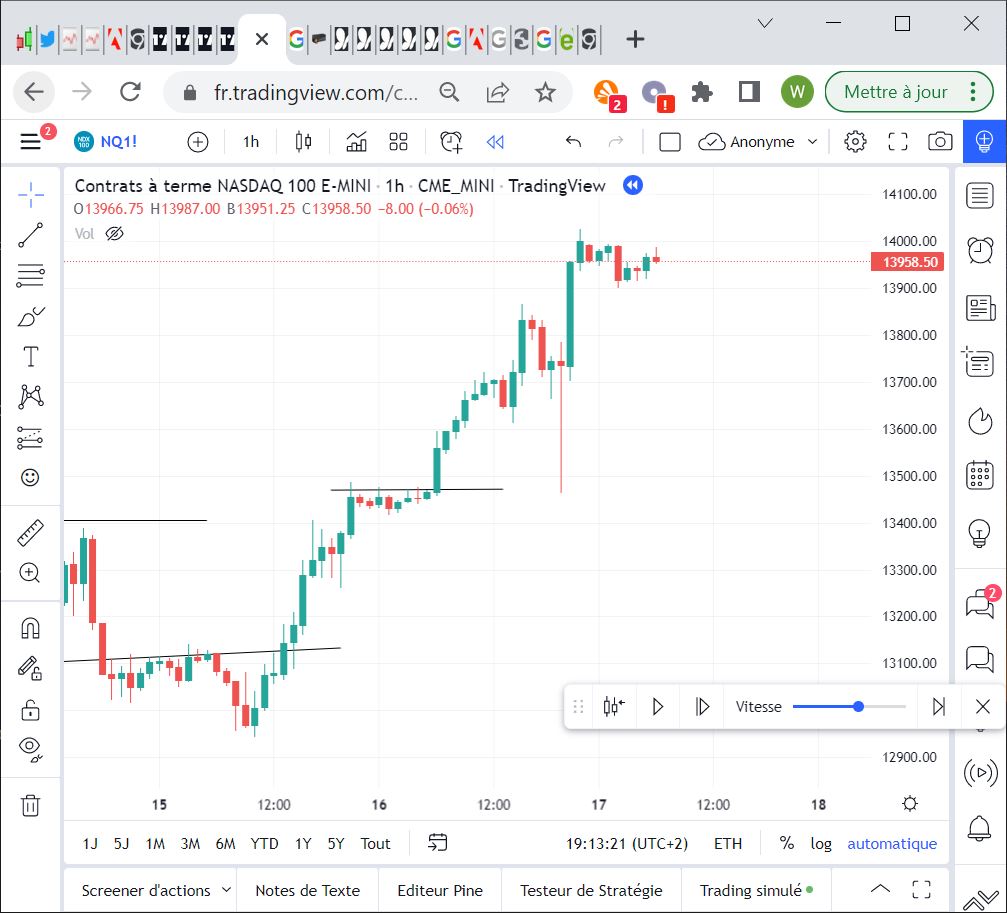Toggle stay in drawing mode
1007x913 pixels.
pos(30,668)
